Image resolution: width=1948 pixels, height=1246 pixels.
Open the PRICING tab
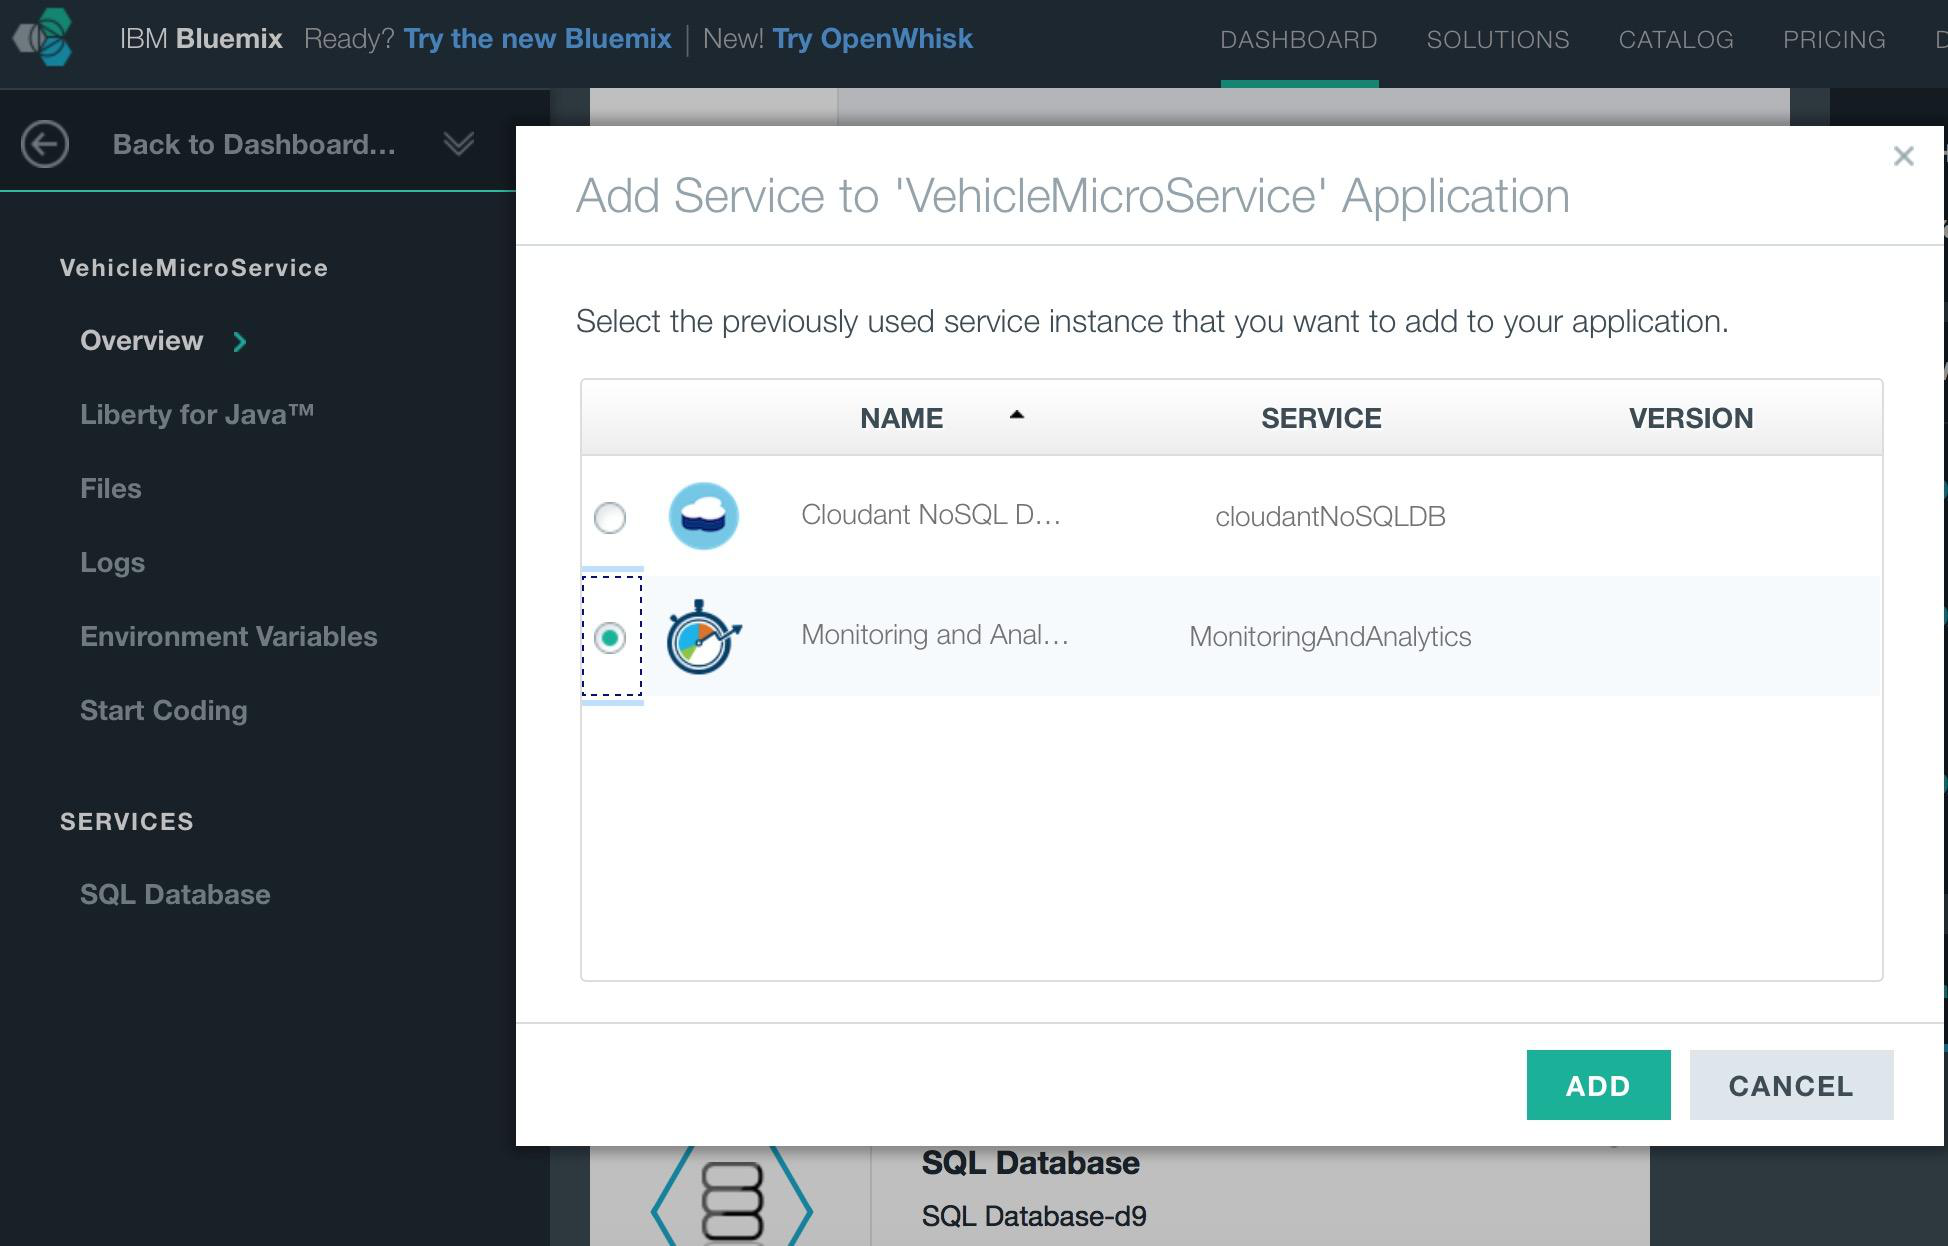point(1834,40)
